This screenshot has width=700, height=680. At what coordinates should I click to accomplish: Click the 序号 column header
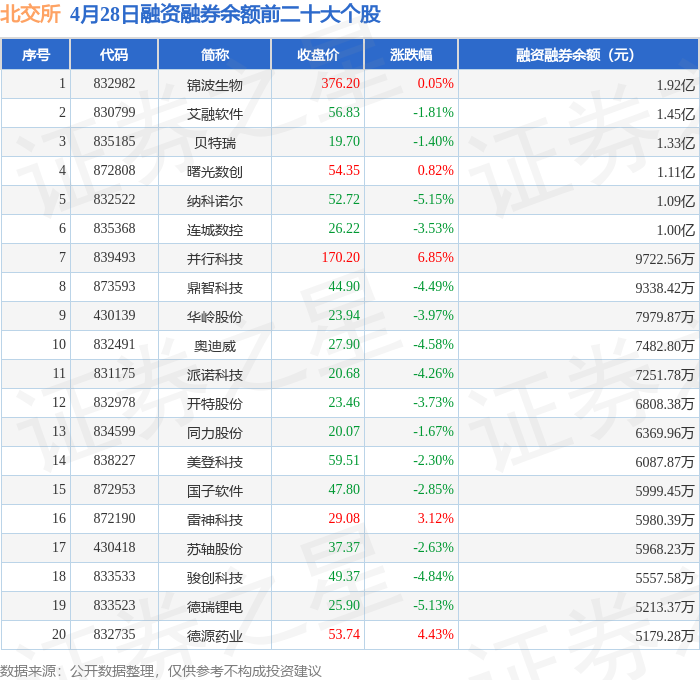pos(35,54)
